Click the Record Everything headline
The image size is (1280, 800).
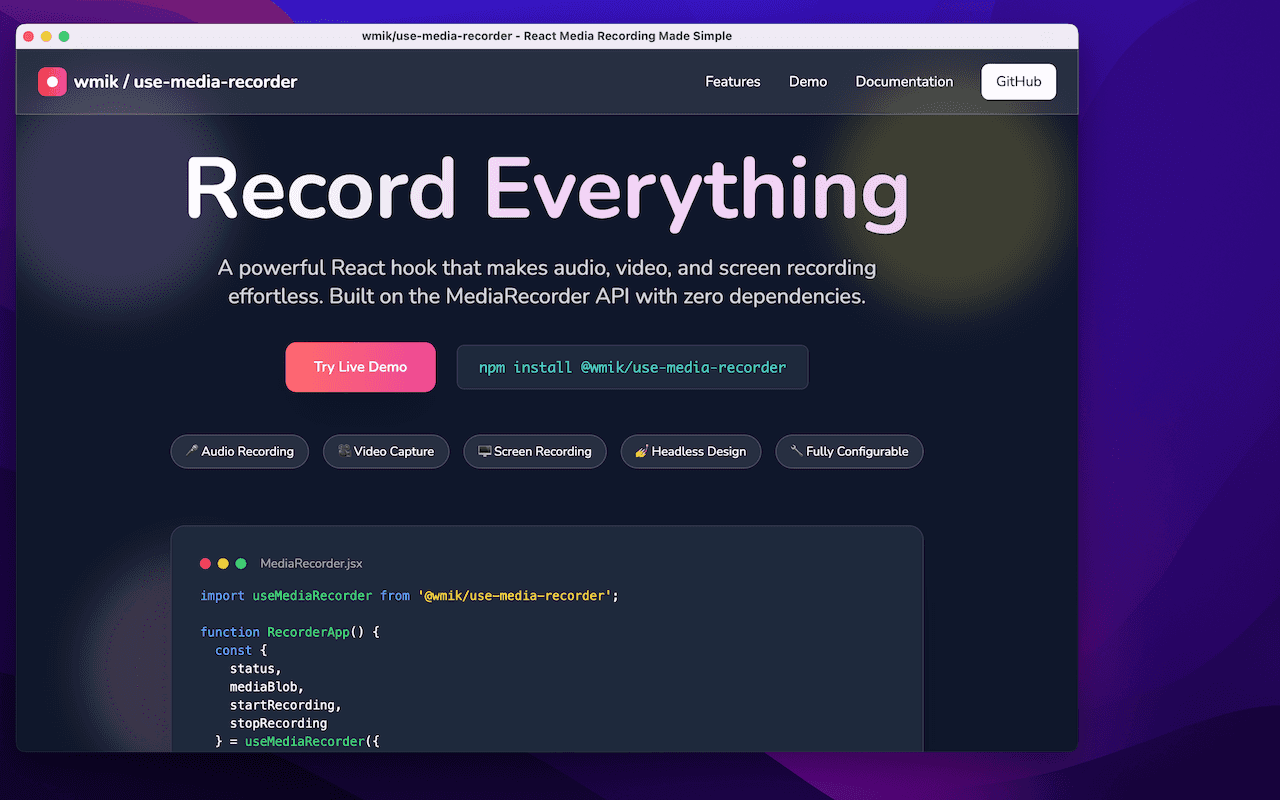546,190
